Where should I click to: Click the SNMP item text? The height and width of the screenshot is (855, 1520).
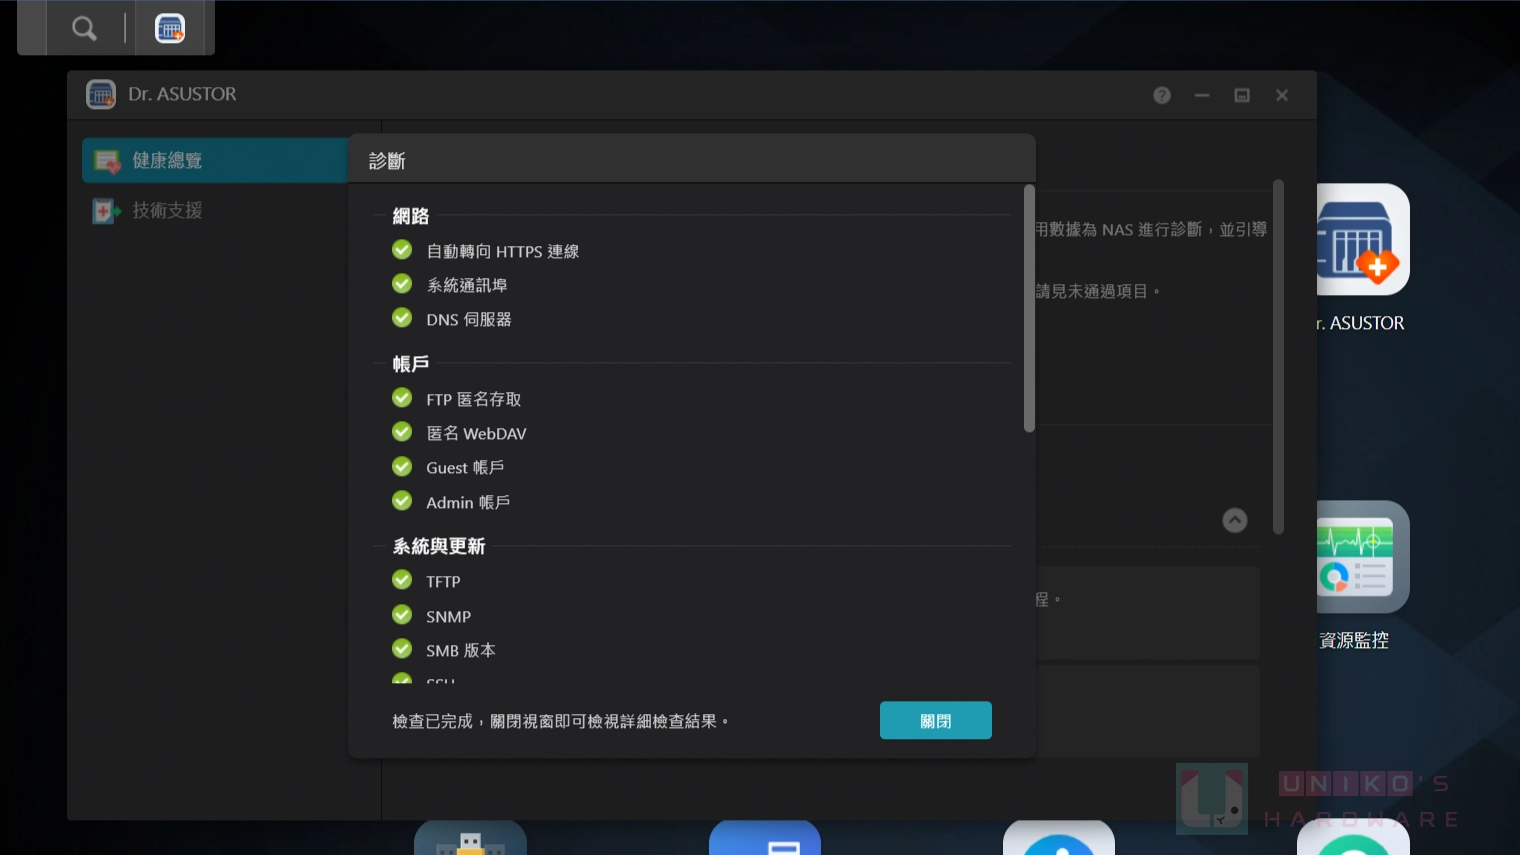pos(448,617)
